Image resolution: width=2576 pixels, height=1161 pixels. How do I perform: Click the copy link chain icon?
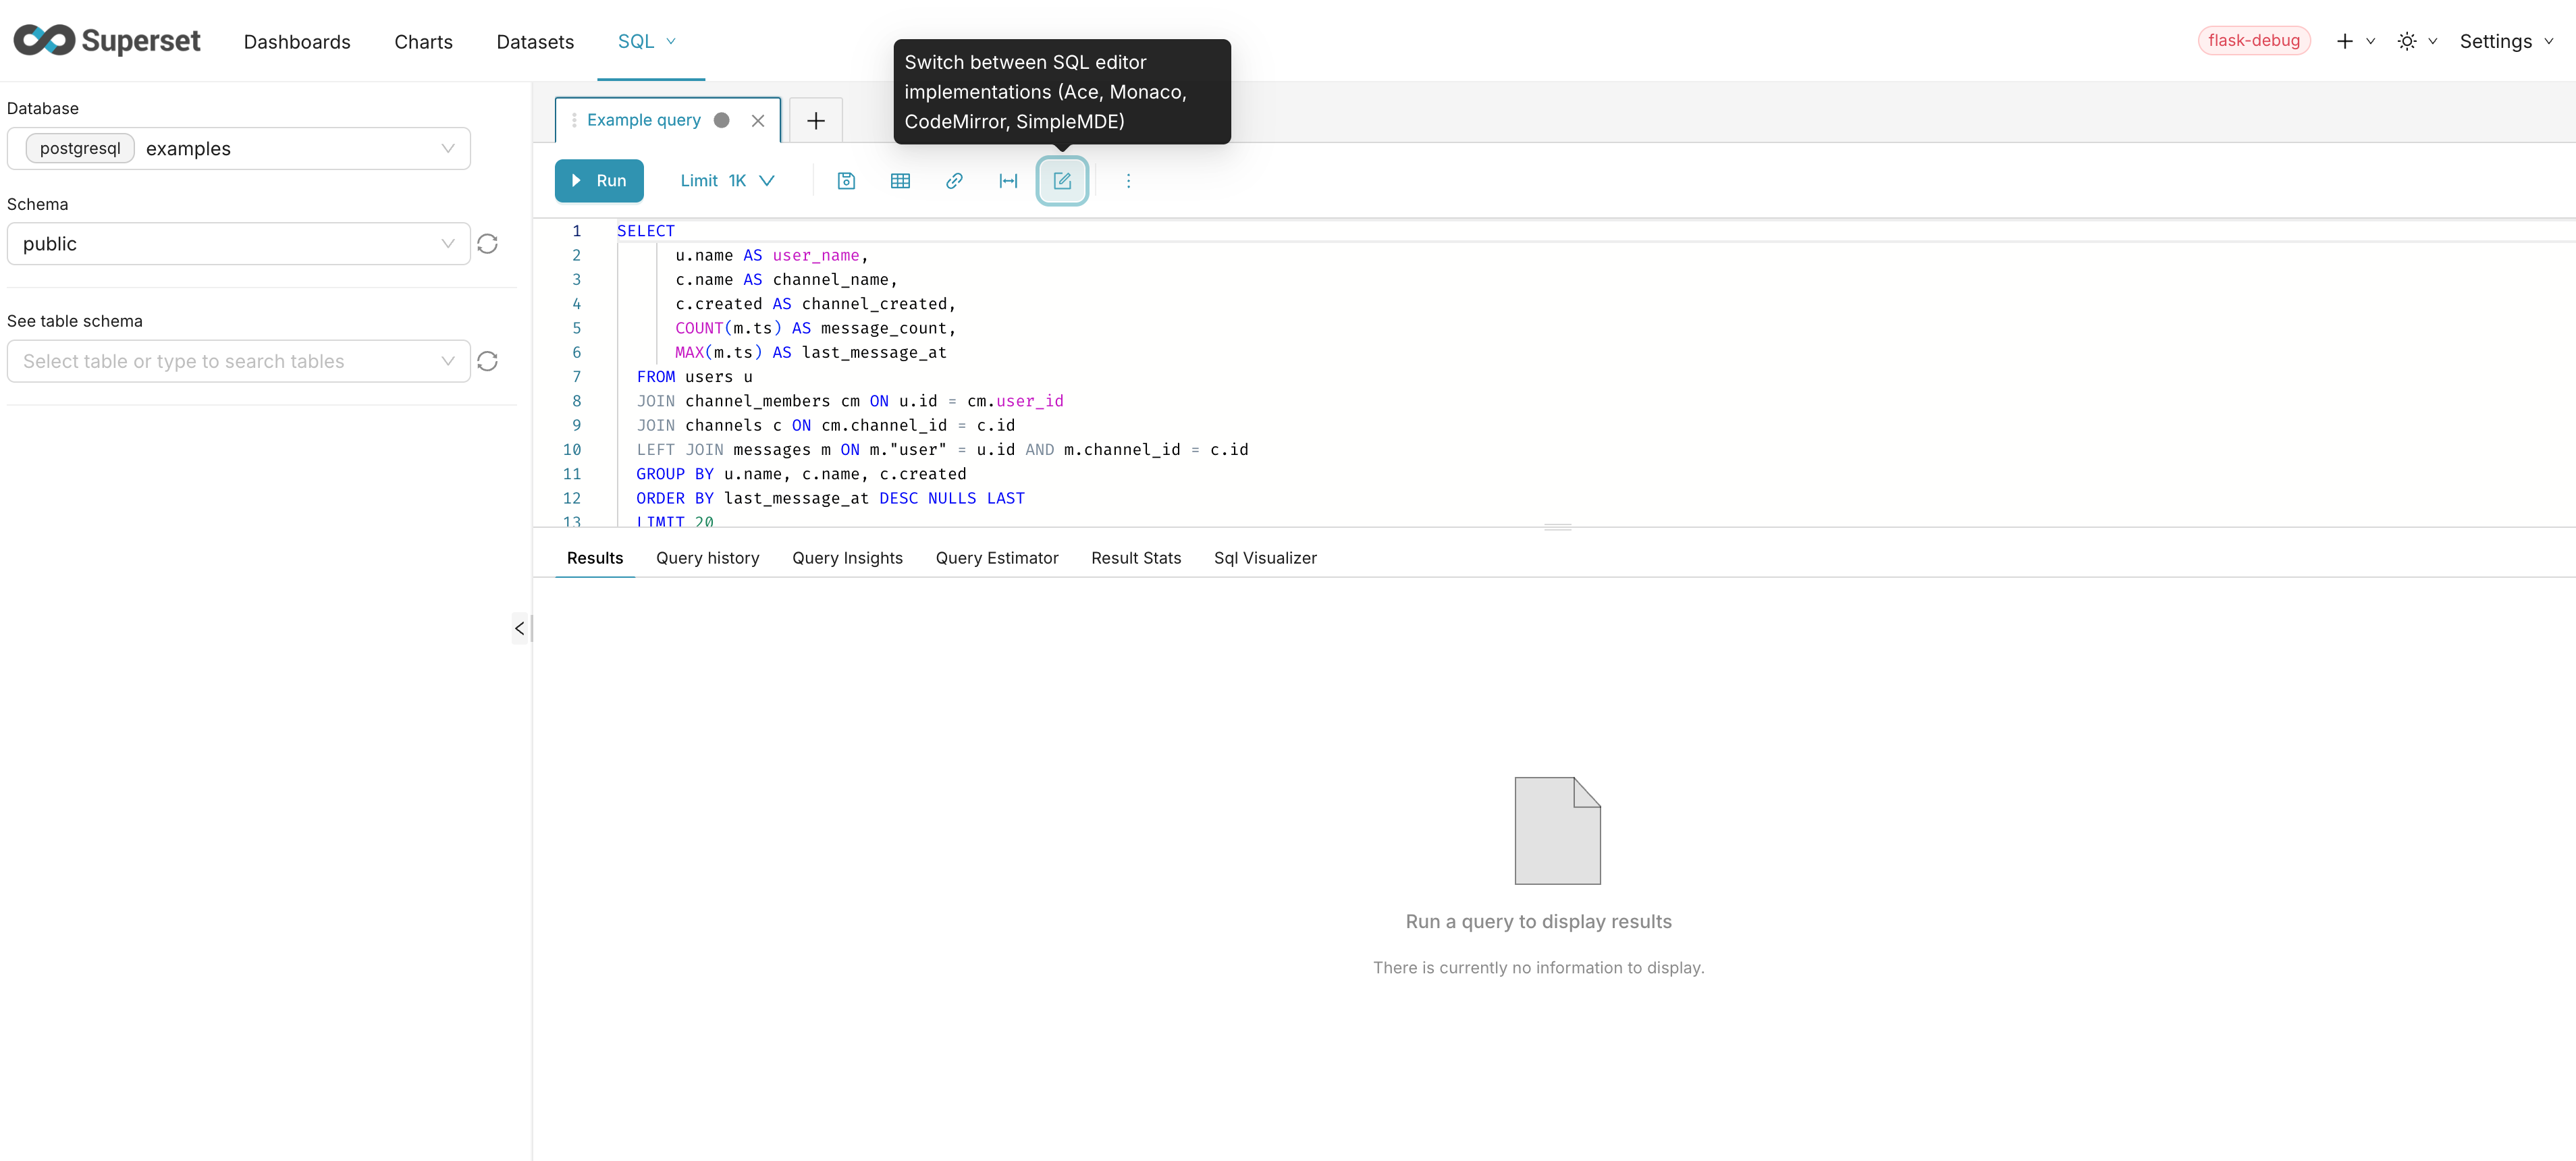(x=954, y=181)
